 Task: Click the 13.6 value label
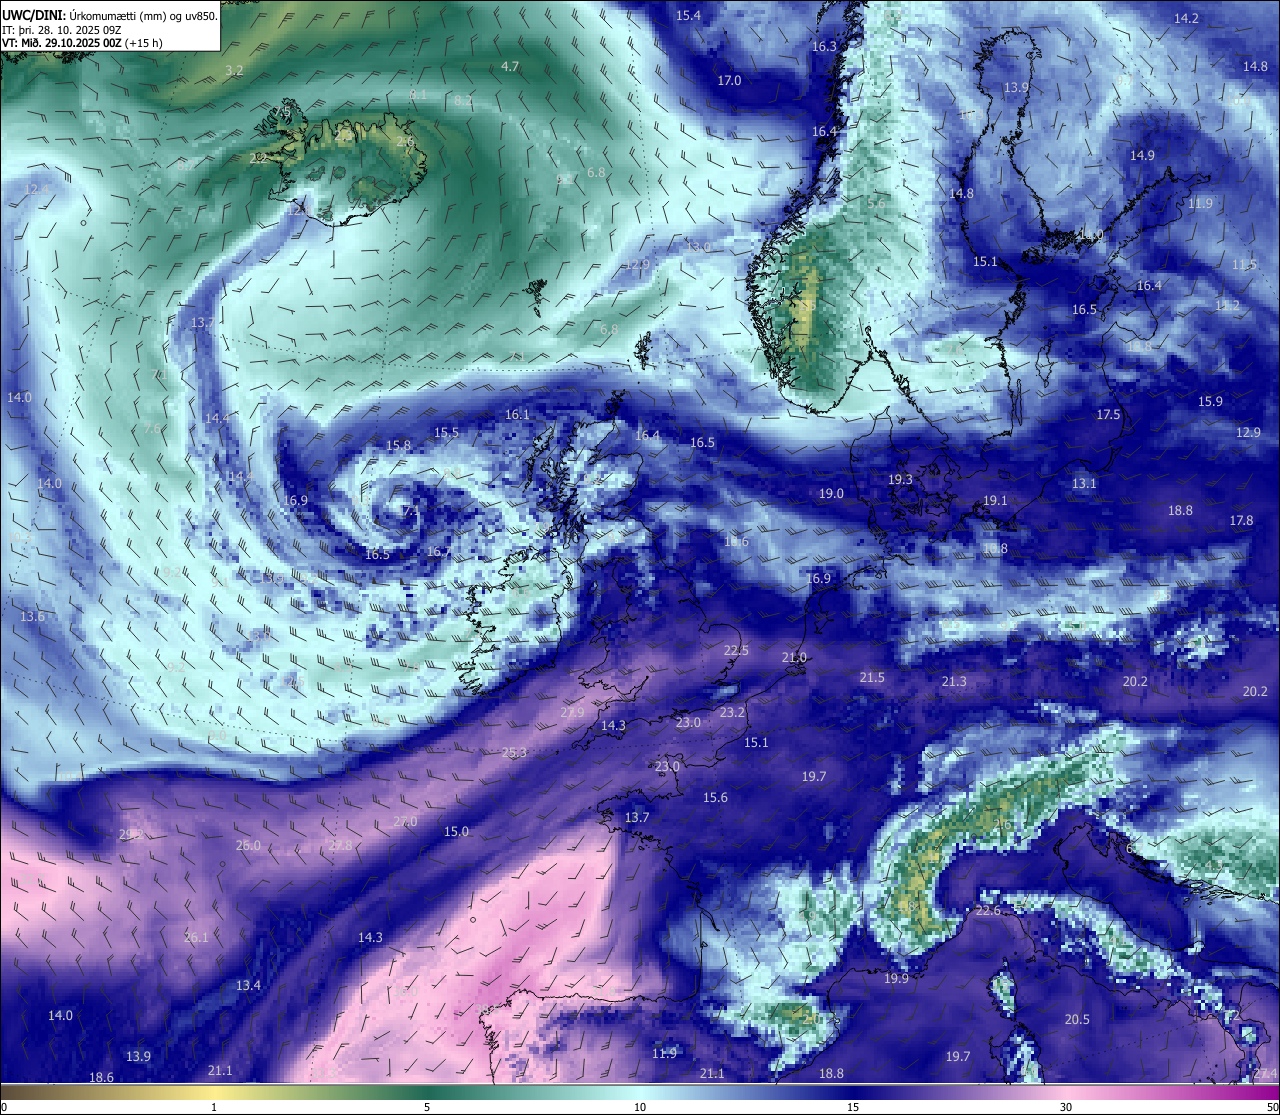coord(33,616)
